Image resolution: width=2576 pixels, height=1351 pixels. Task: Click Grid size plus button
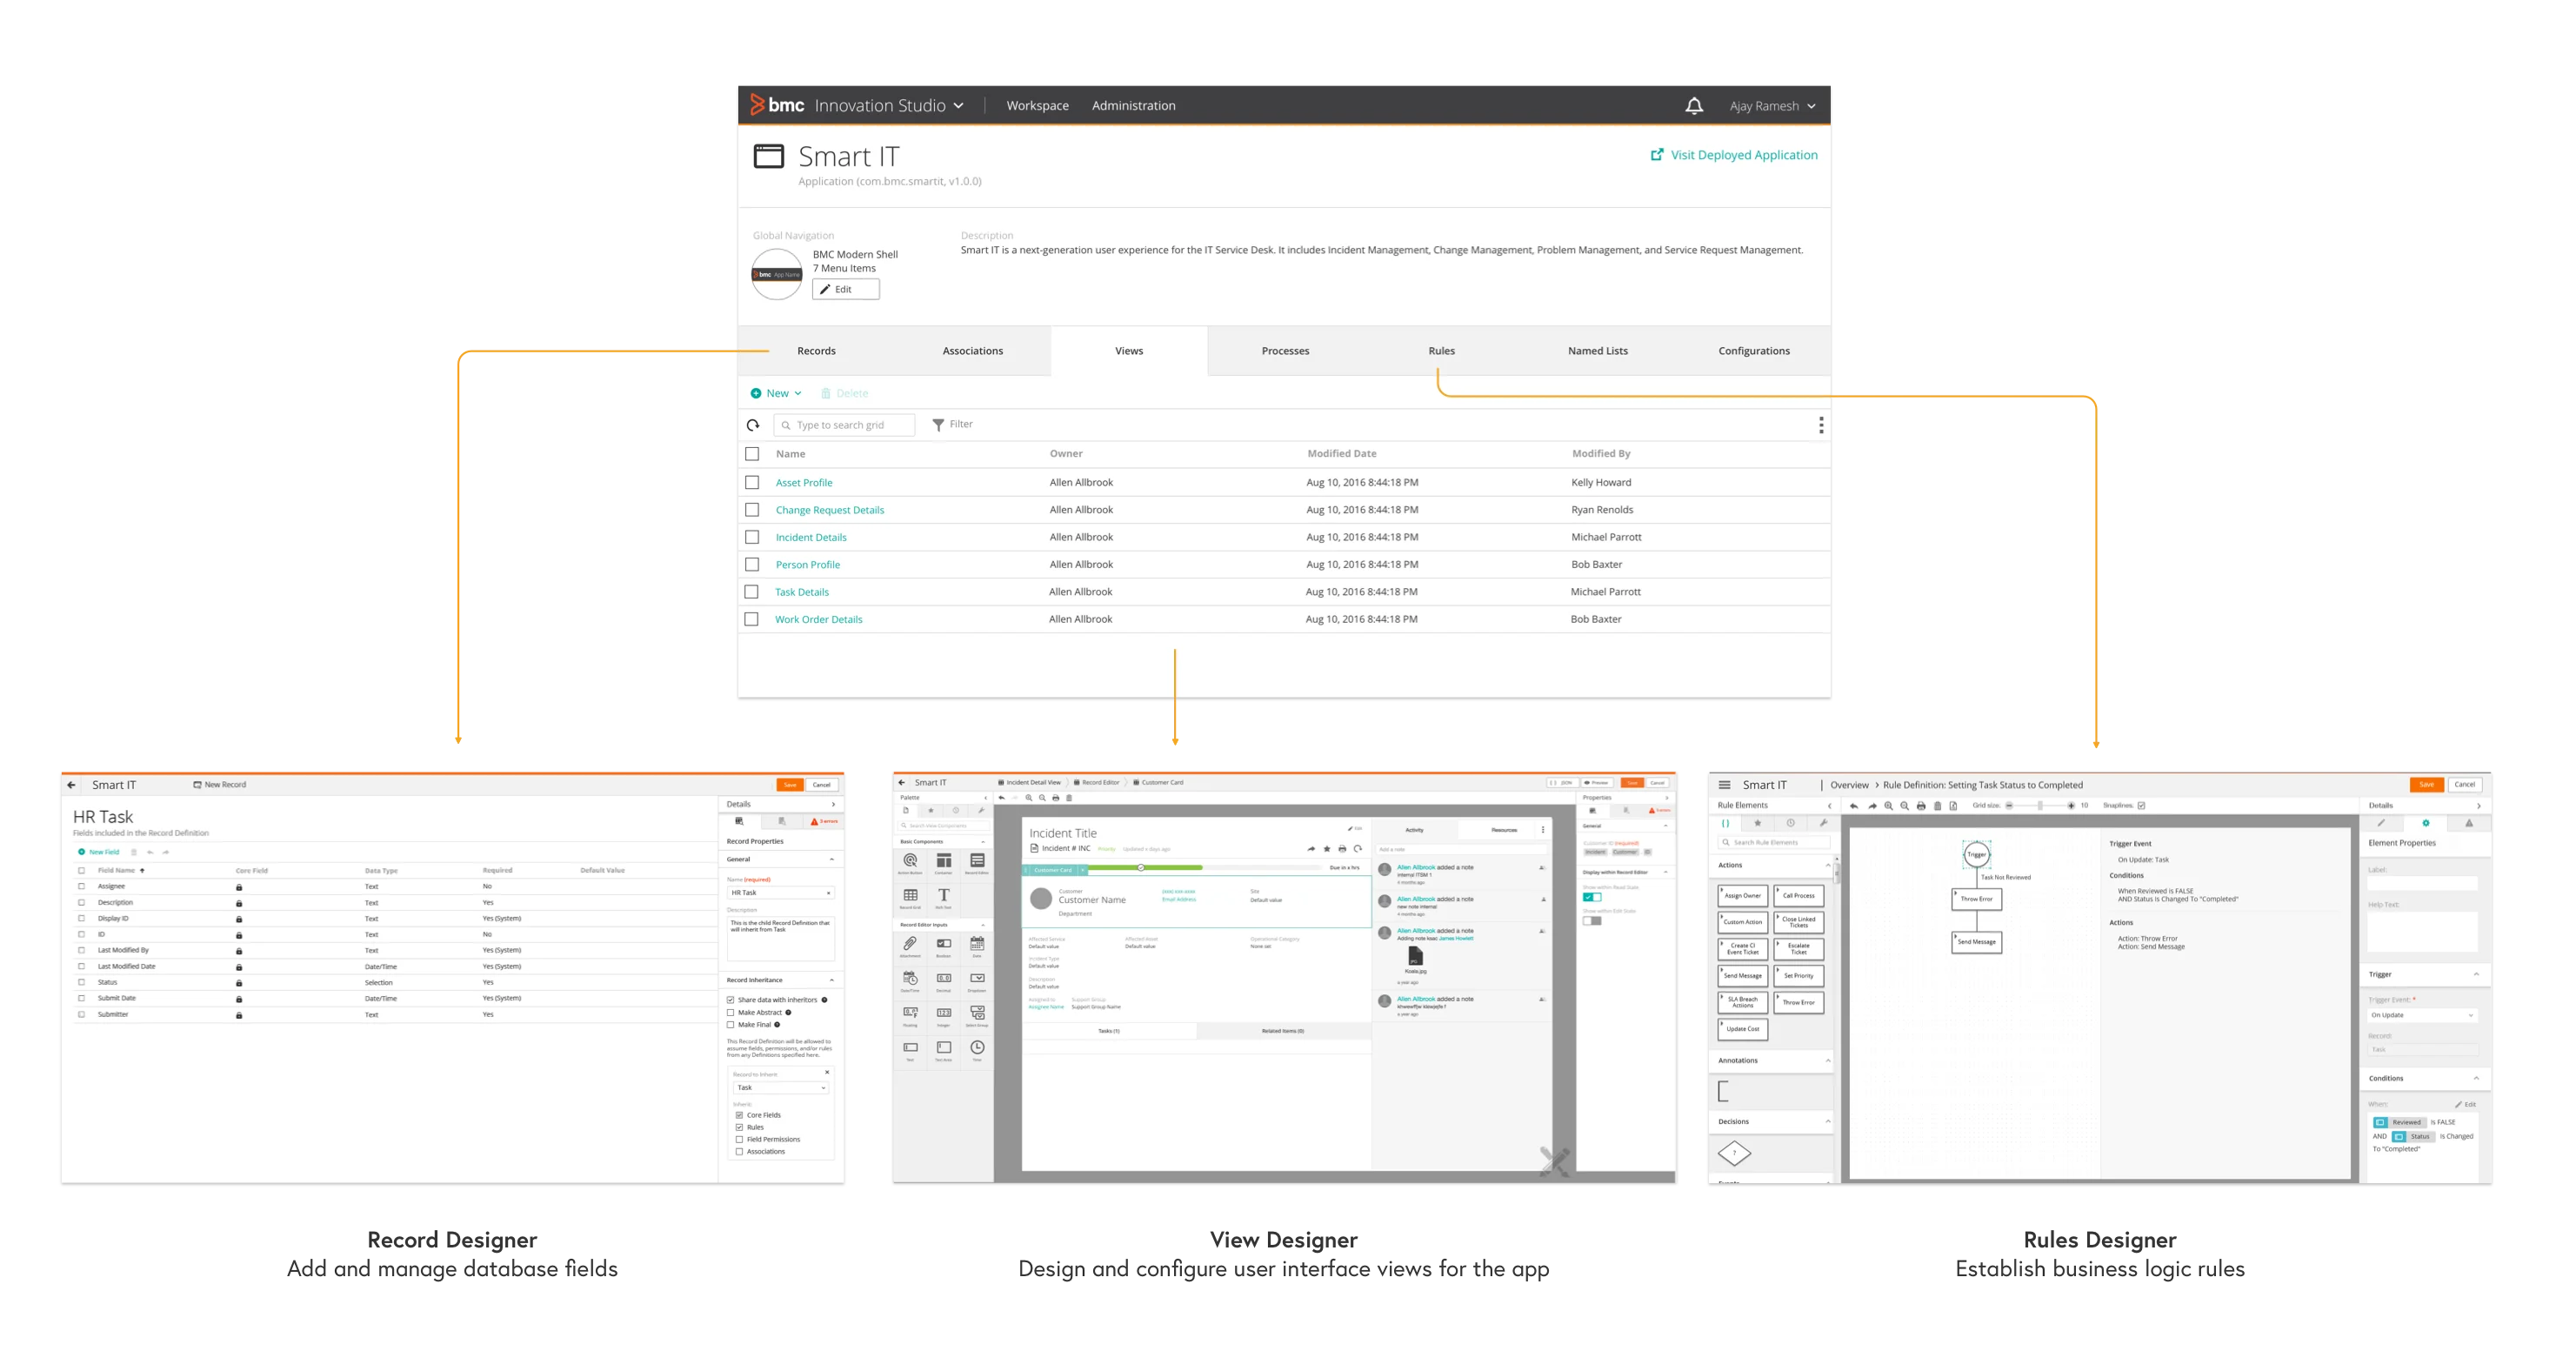tap(2070, 806)
